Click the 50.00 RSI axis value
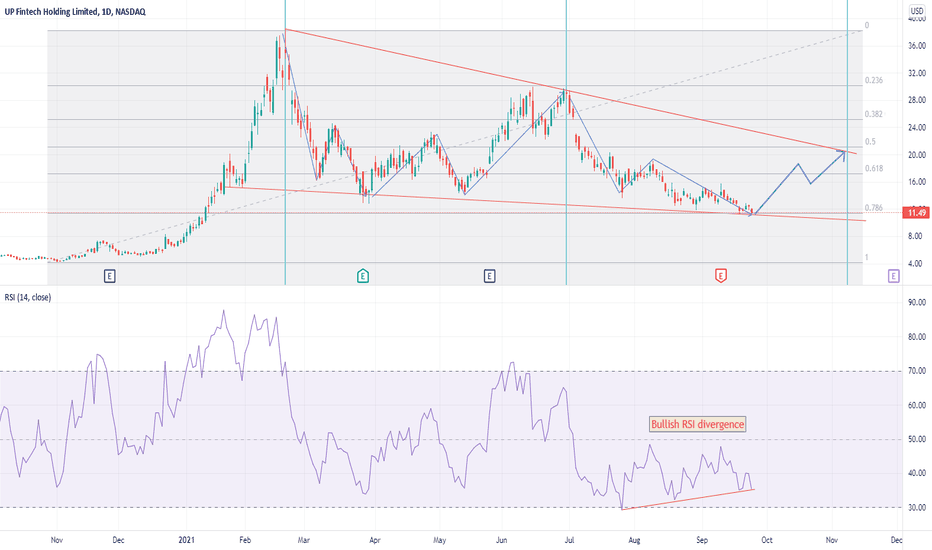932x550 pixels. point(917,439)
